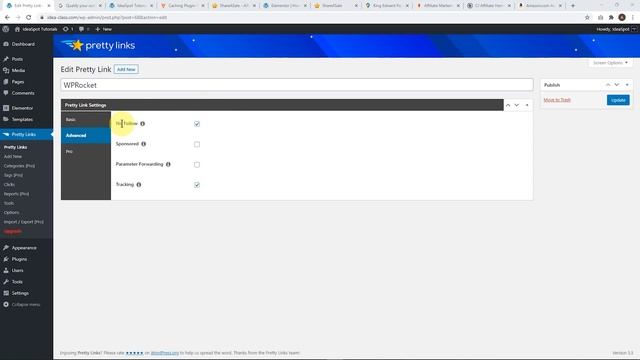Open the Chrome profile avatar
The image size is (640, 360).
point(622,18)
